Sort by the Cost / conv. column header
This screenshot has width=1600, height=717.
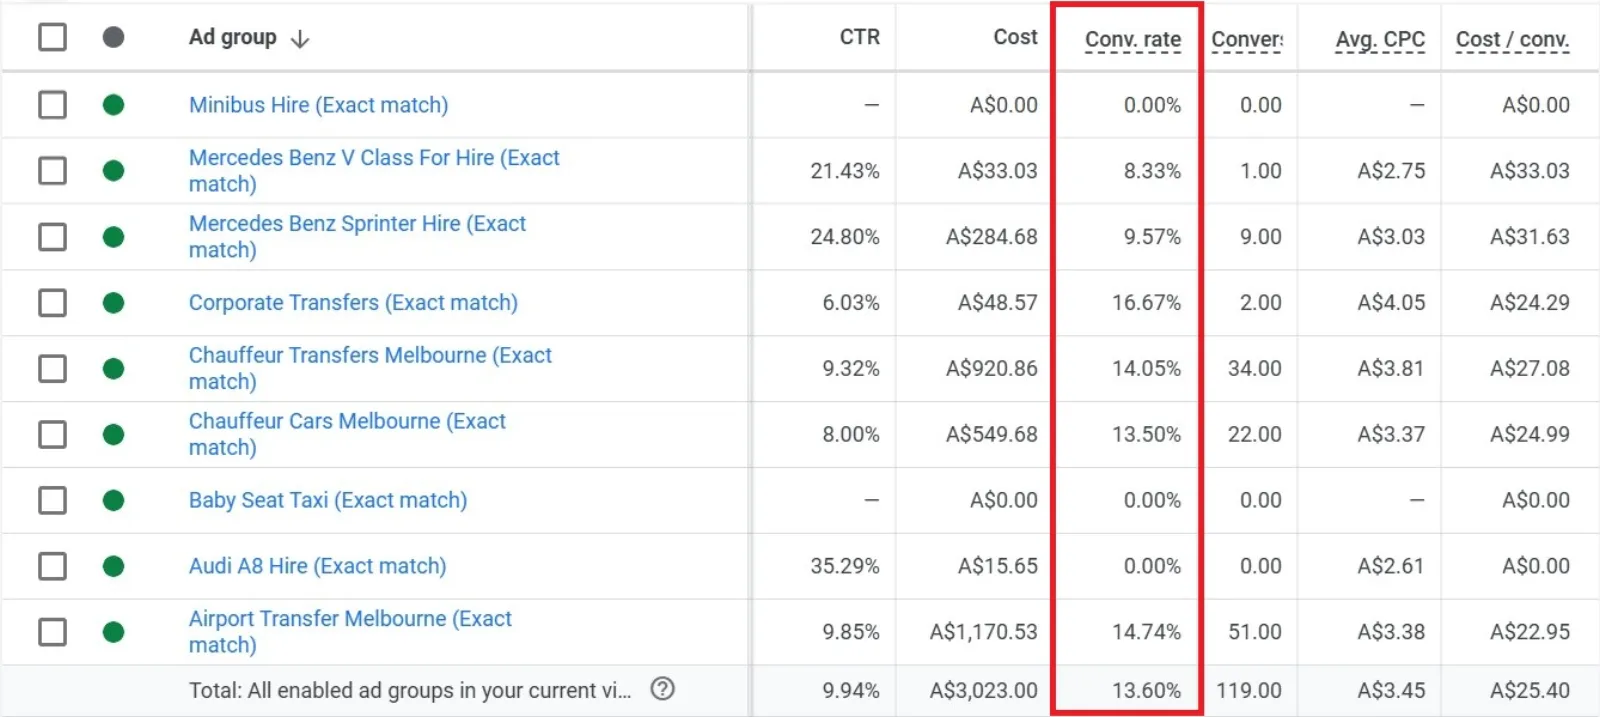coord(1512,39)
